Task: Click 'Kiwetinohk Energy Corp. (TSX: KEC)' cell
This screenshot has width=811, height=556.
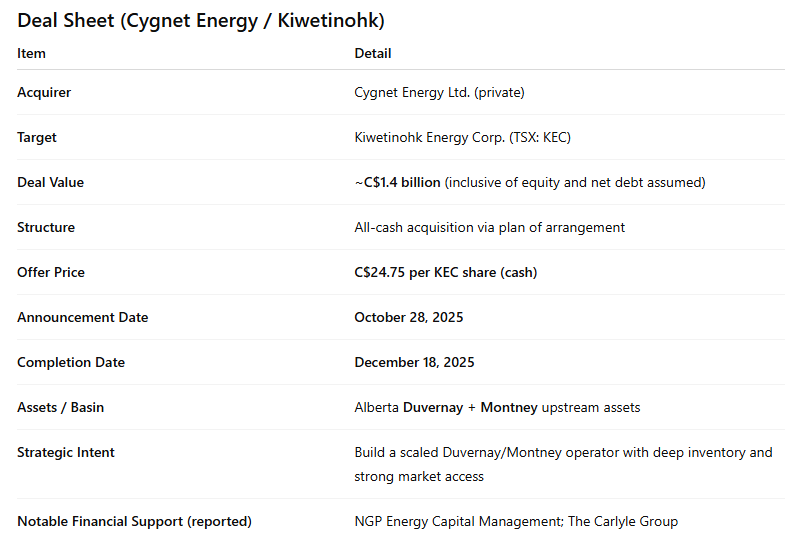Action: [x=462, y=138]
